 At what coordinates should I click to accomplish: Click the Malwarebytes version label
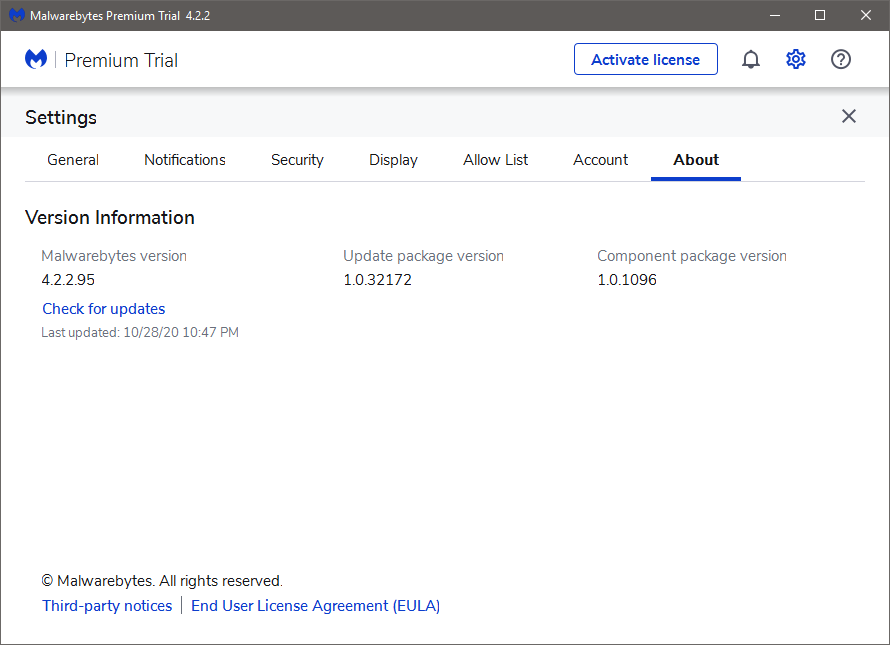[114, 256]
